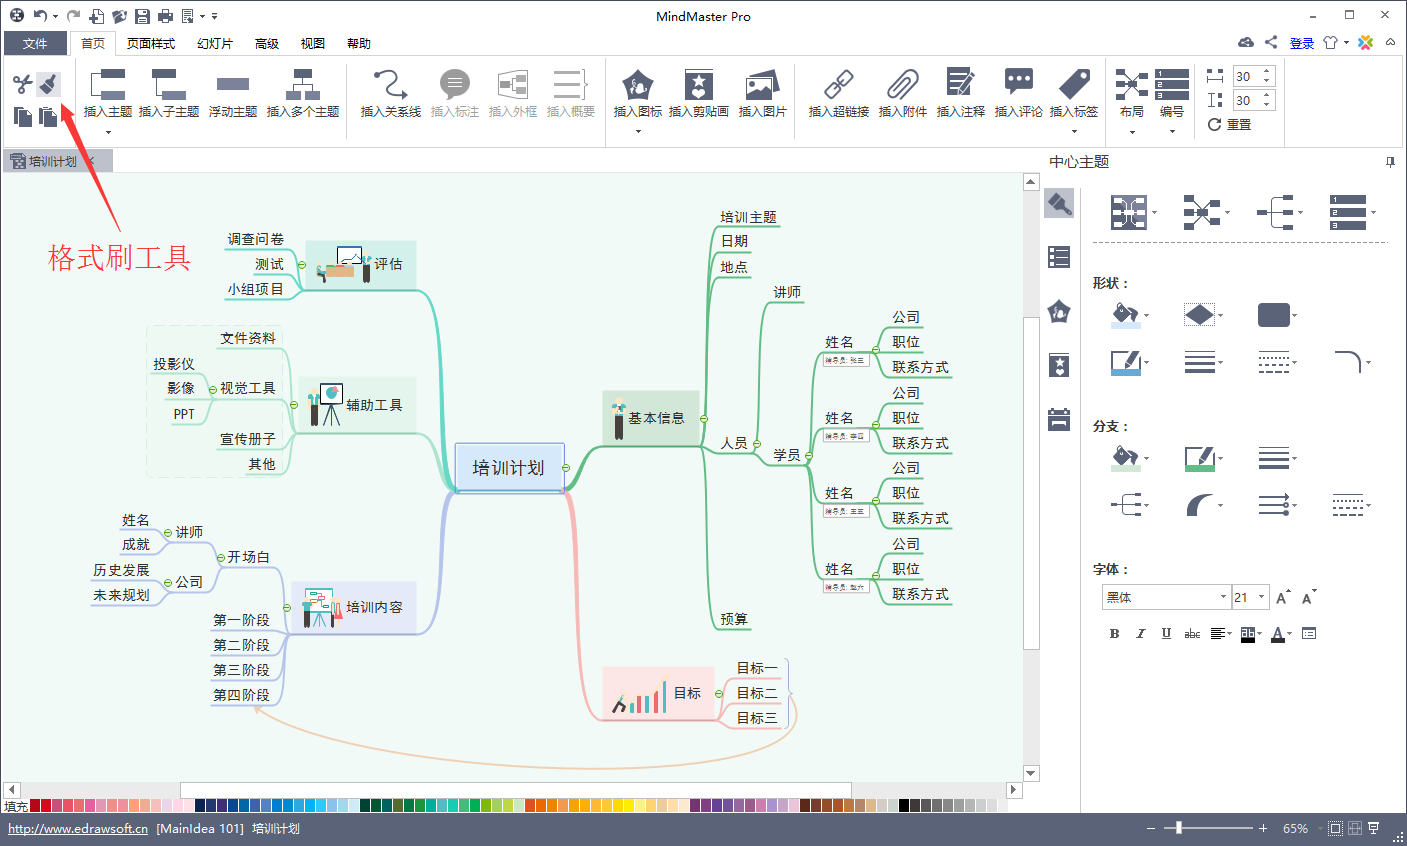Click 浮动主题 floating topic icon
This screenshot has height=846, width=1407.
(233, 86)
